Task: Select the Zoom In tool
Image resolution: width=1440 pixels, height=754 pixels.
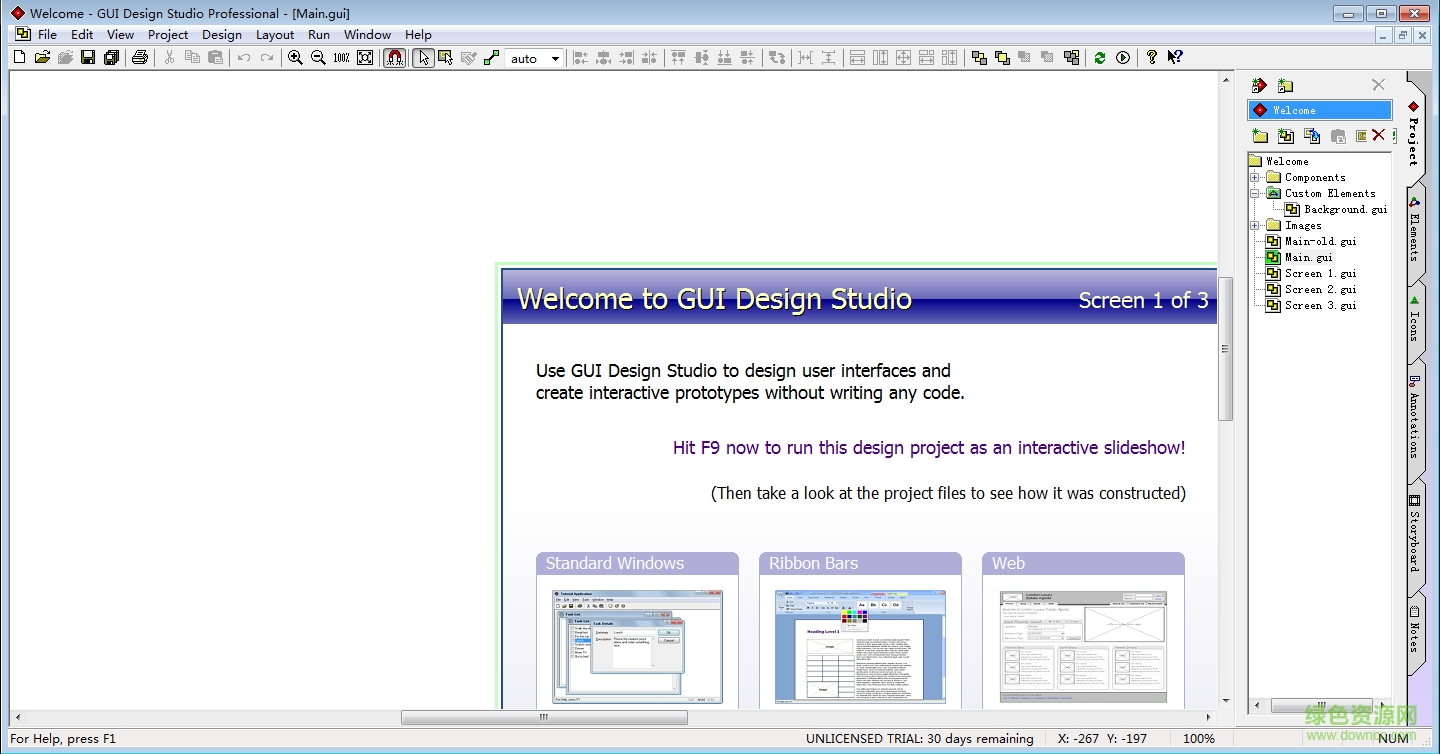Action: click(295, 57)
